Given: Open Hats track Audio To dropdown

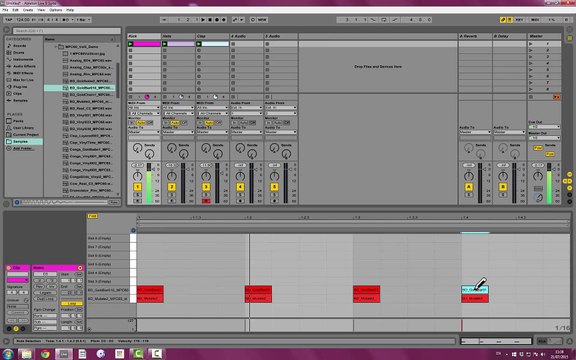Looking at the screenshot, I should click(x=179, y=132).
